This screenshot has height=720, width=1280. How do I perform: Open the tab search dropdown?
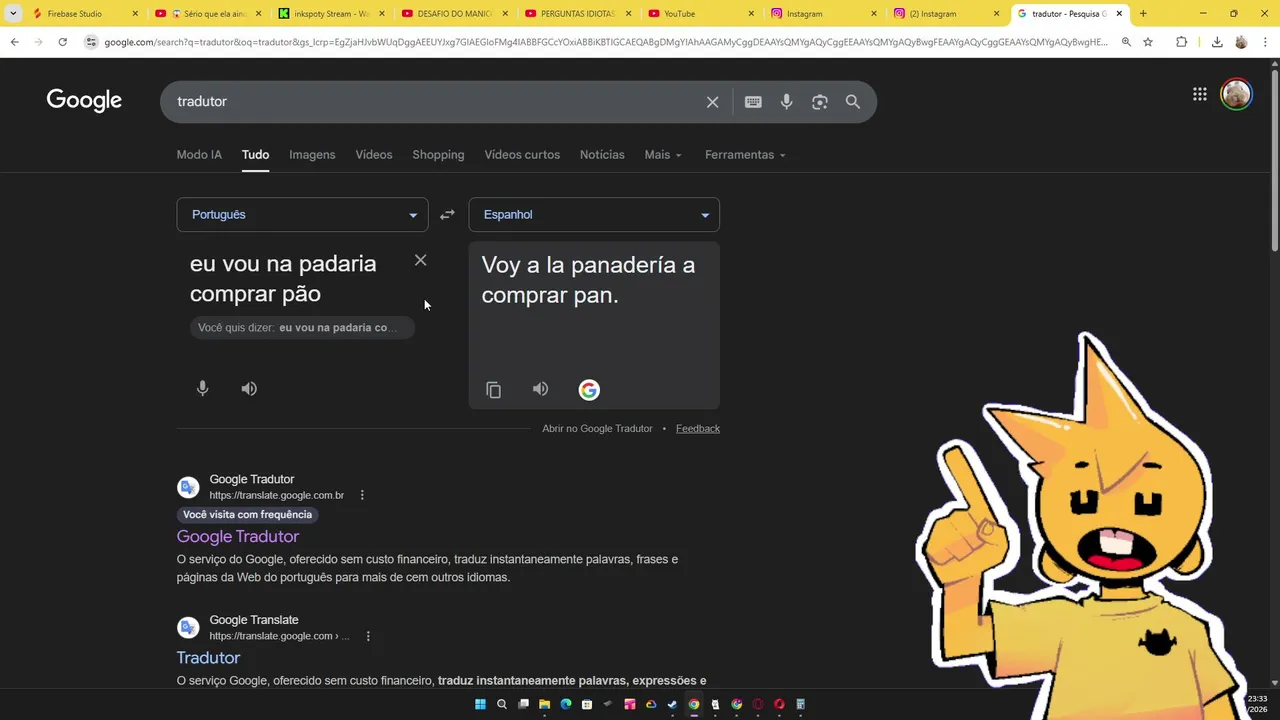13,14
